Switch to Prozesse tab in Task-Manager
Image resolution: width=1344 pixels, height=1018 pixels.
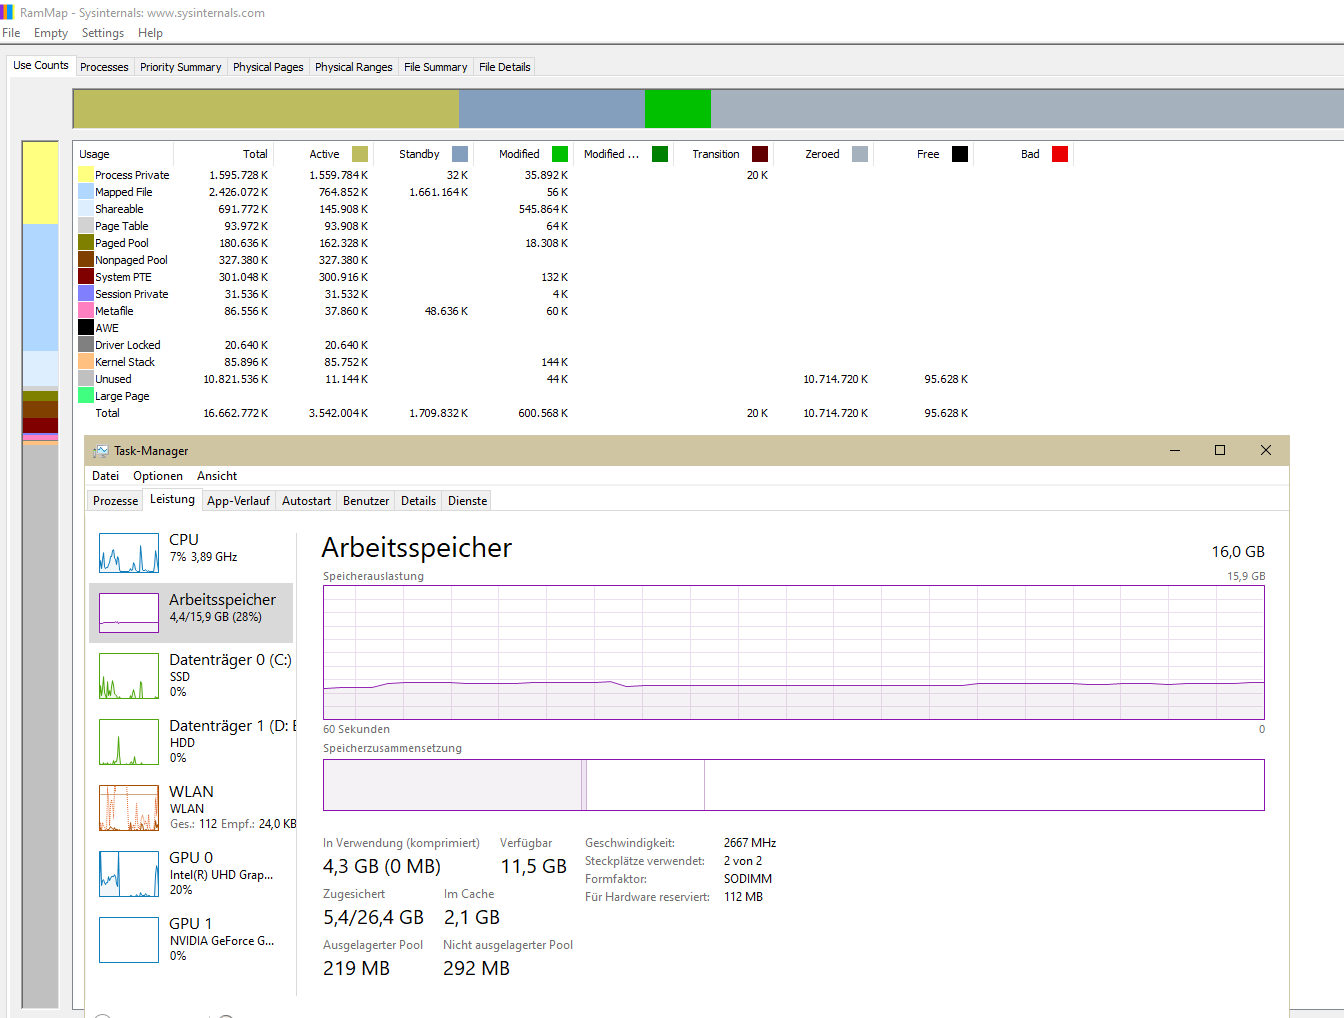115,501
